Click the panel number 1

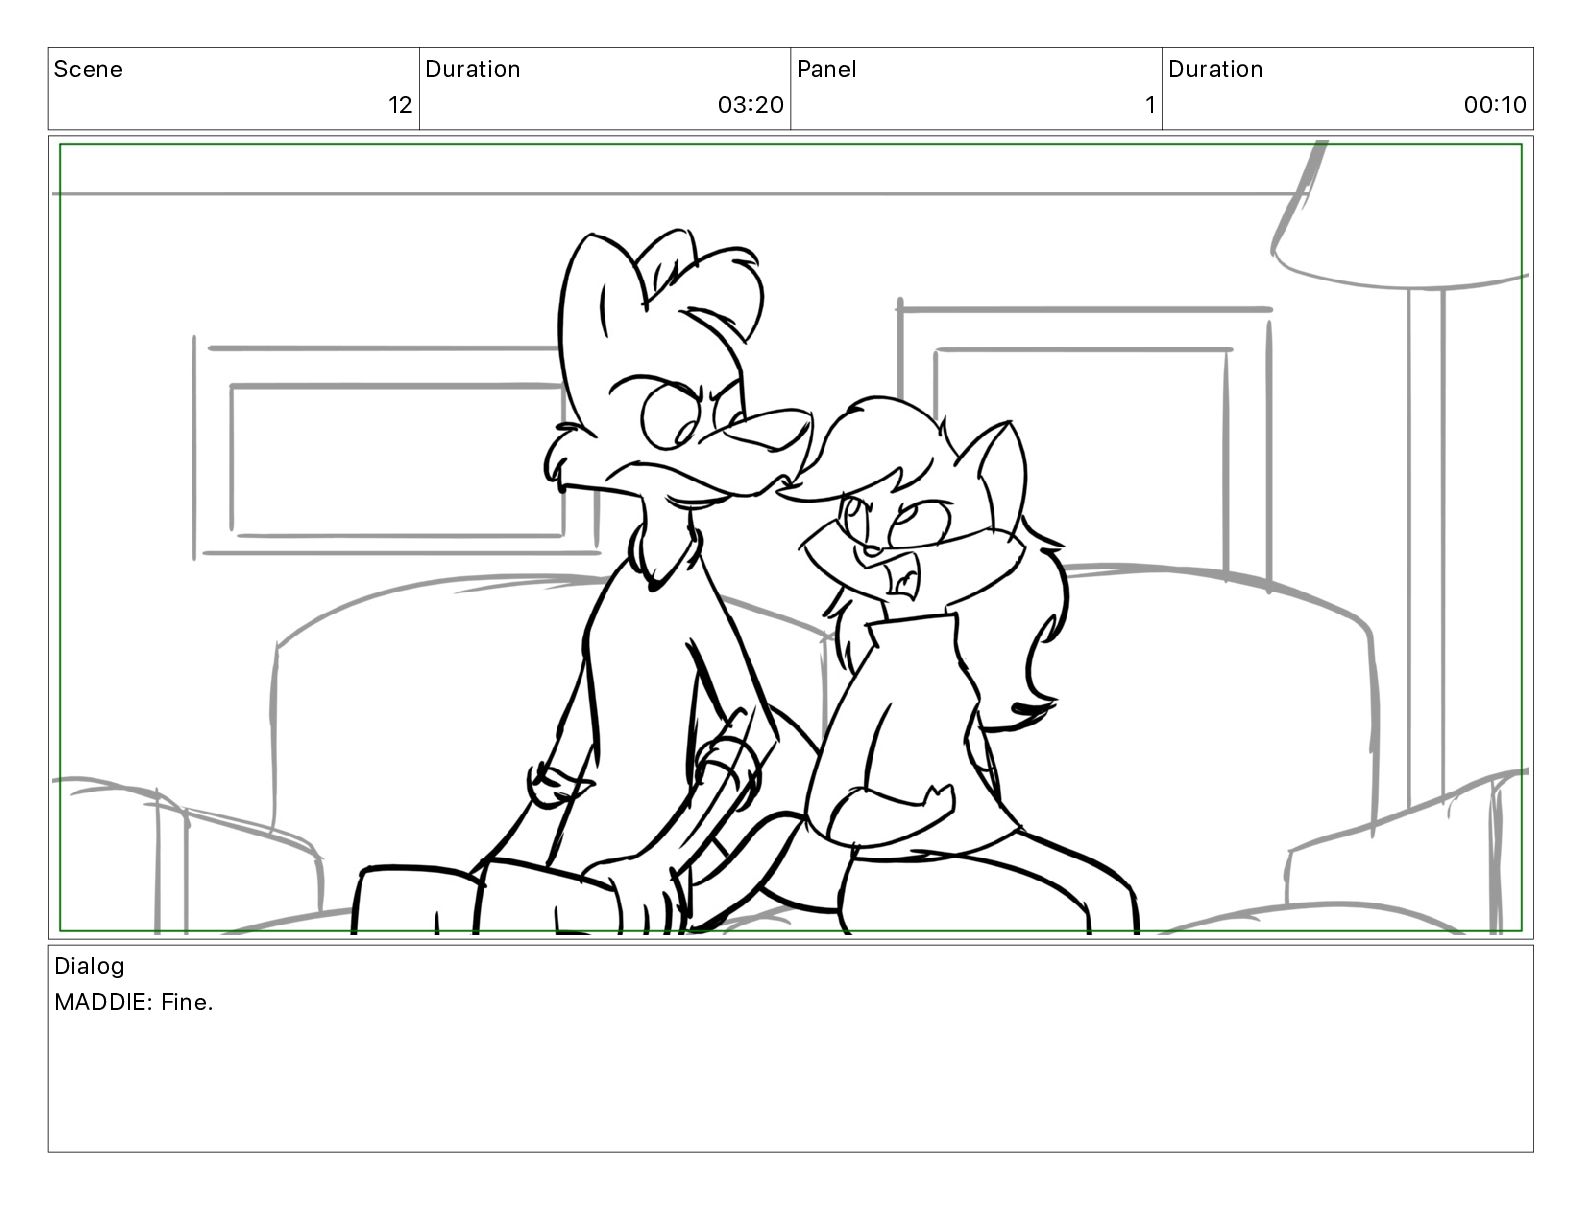[x=1150, y=105]
